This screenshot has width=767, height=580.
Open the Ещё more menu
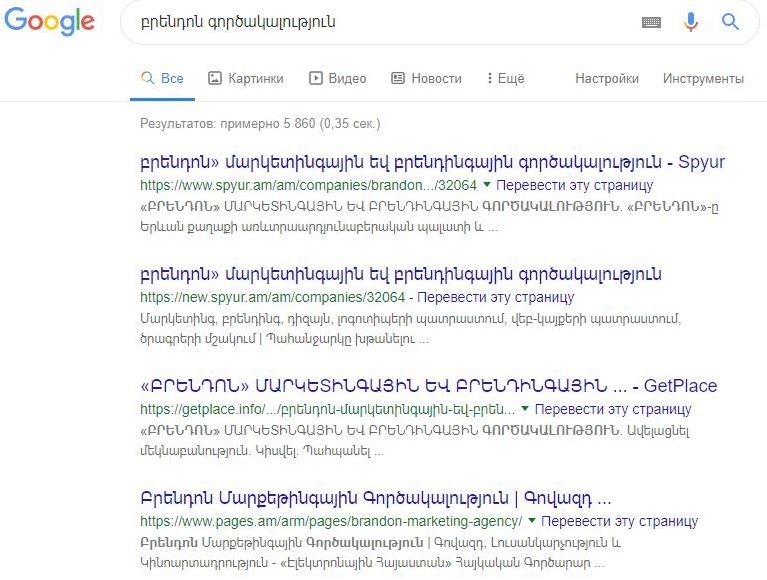click(505, 78)
